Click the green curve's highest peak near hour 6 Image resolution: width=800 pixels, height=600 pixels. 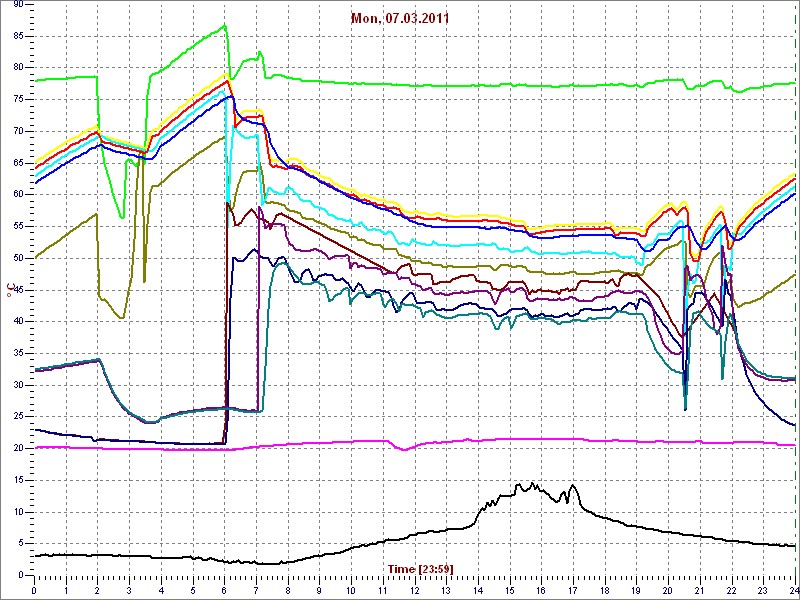point(225,26)
